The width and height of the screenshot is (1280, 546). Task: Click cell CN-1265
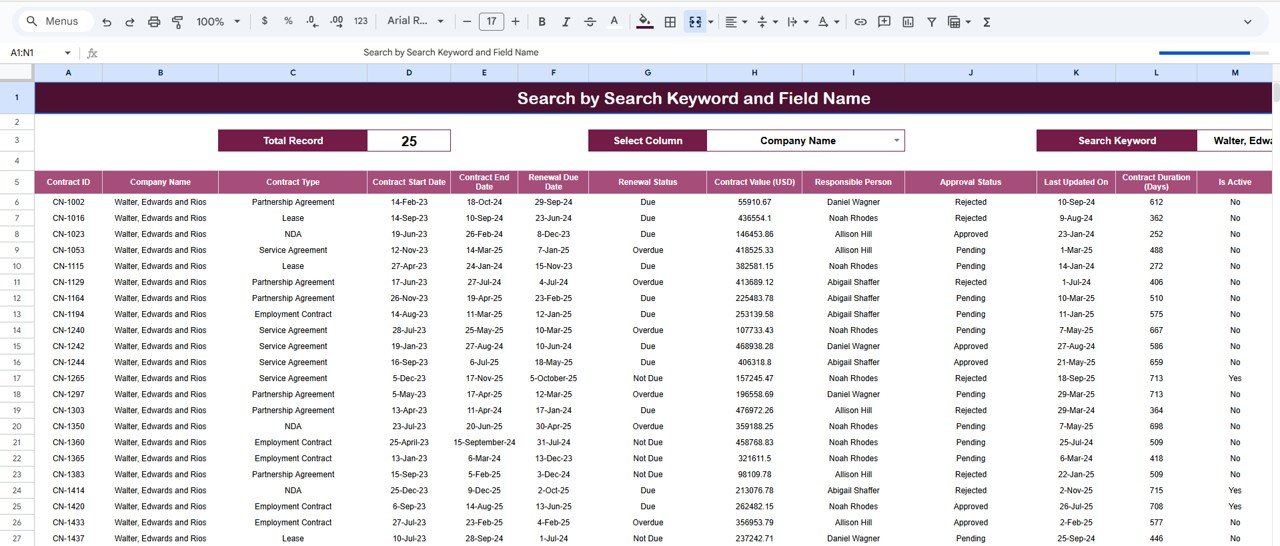[68, 378]
